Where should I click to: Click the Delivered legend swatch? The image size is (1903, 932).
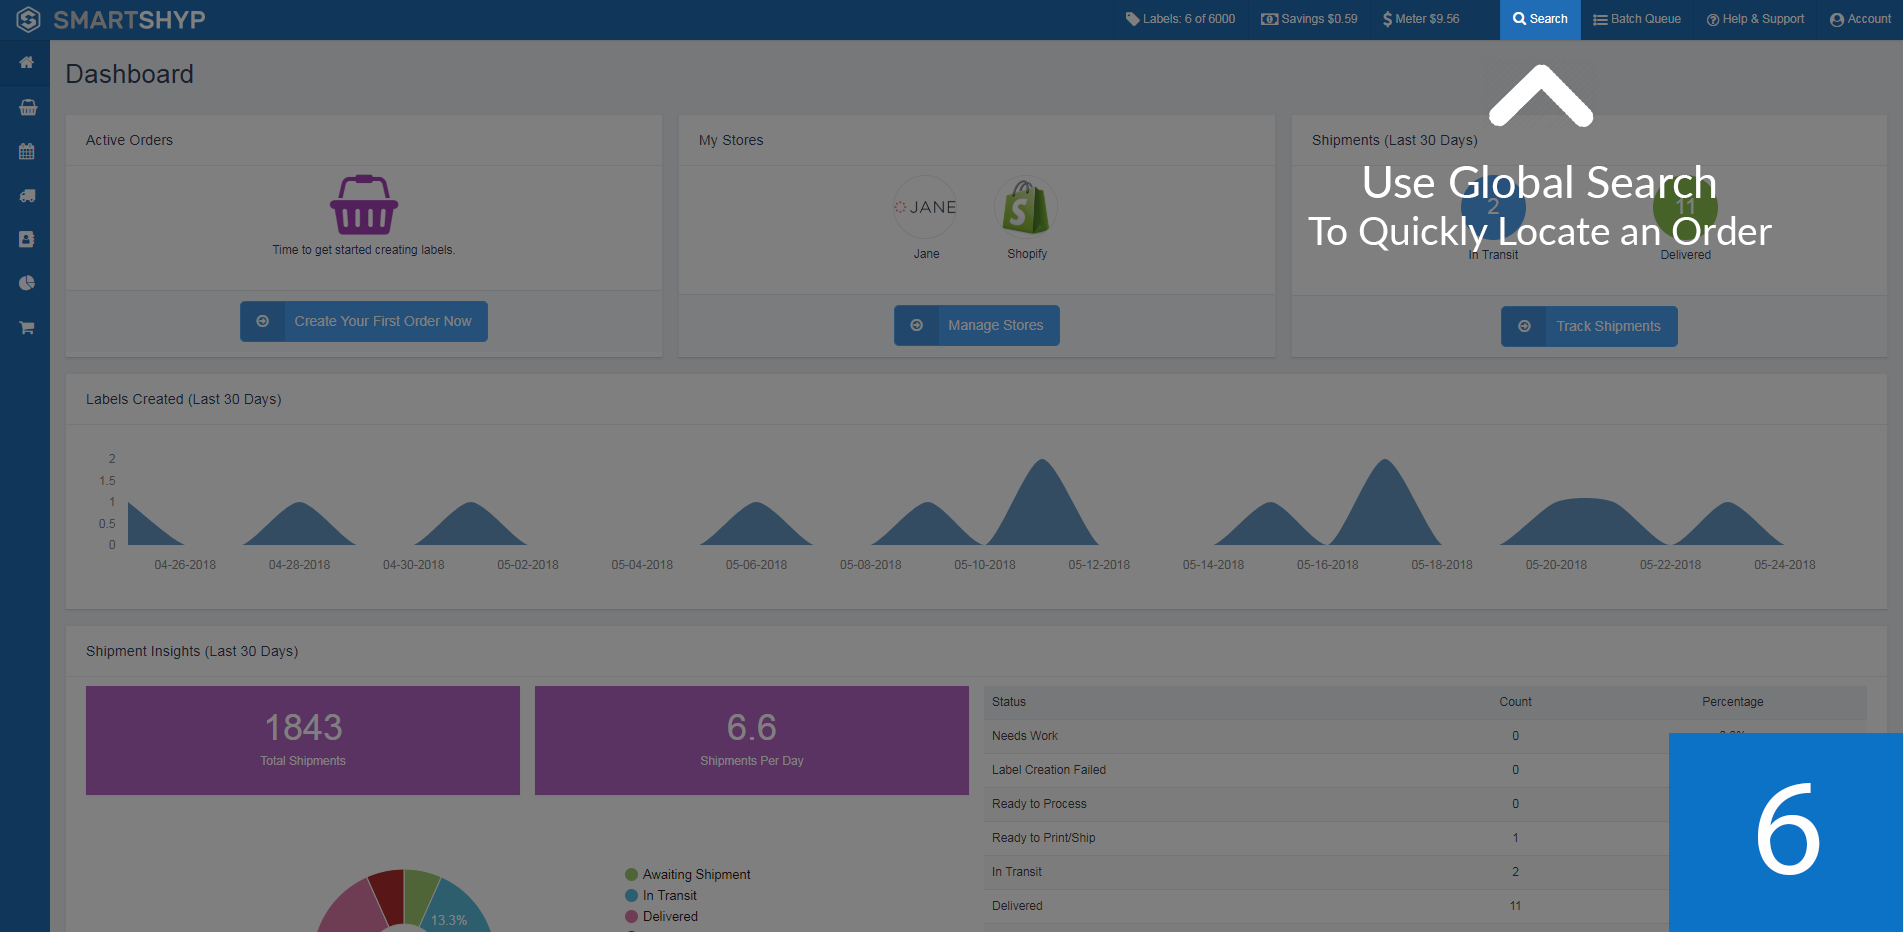pyautogui.click(x=631, y=916)
